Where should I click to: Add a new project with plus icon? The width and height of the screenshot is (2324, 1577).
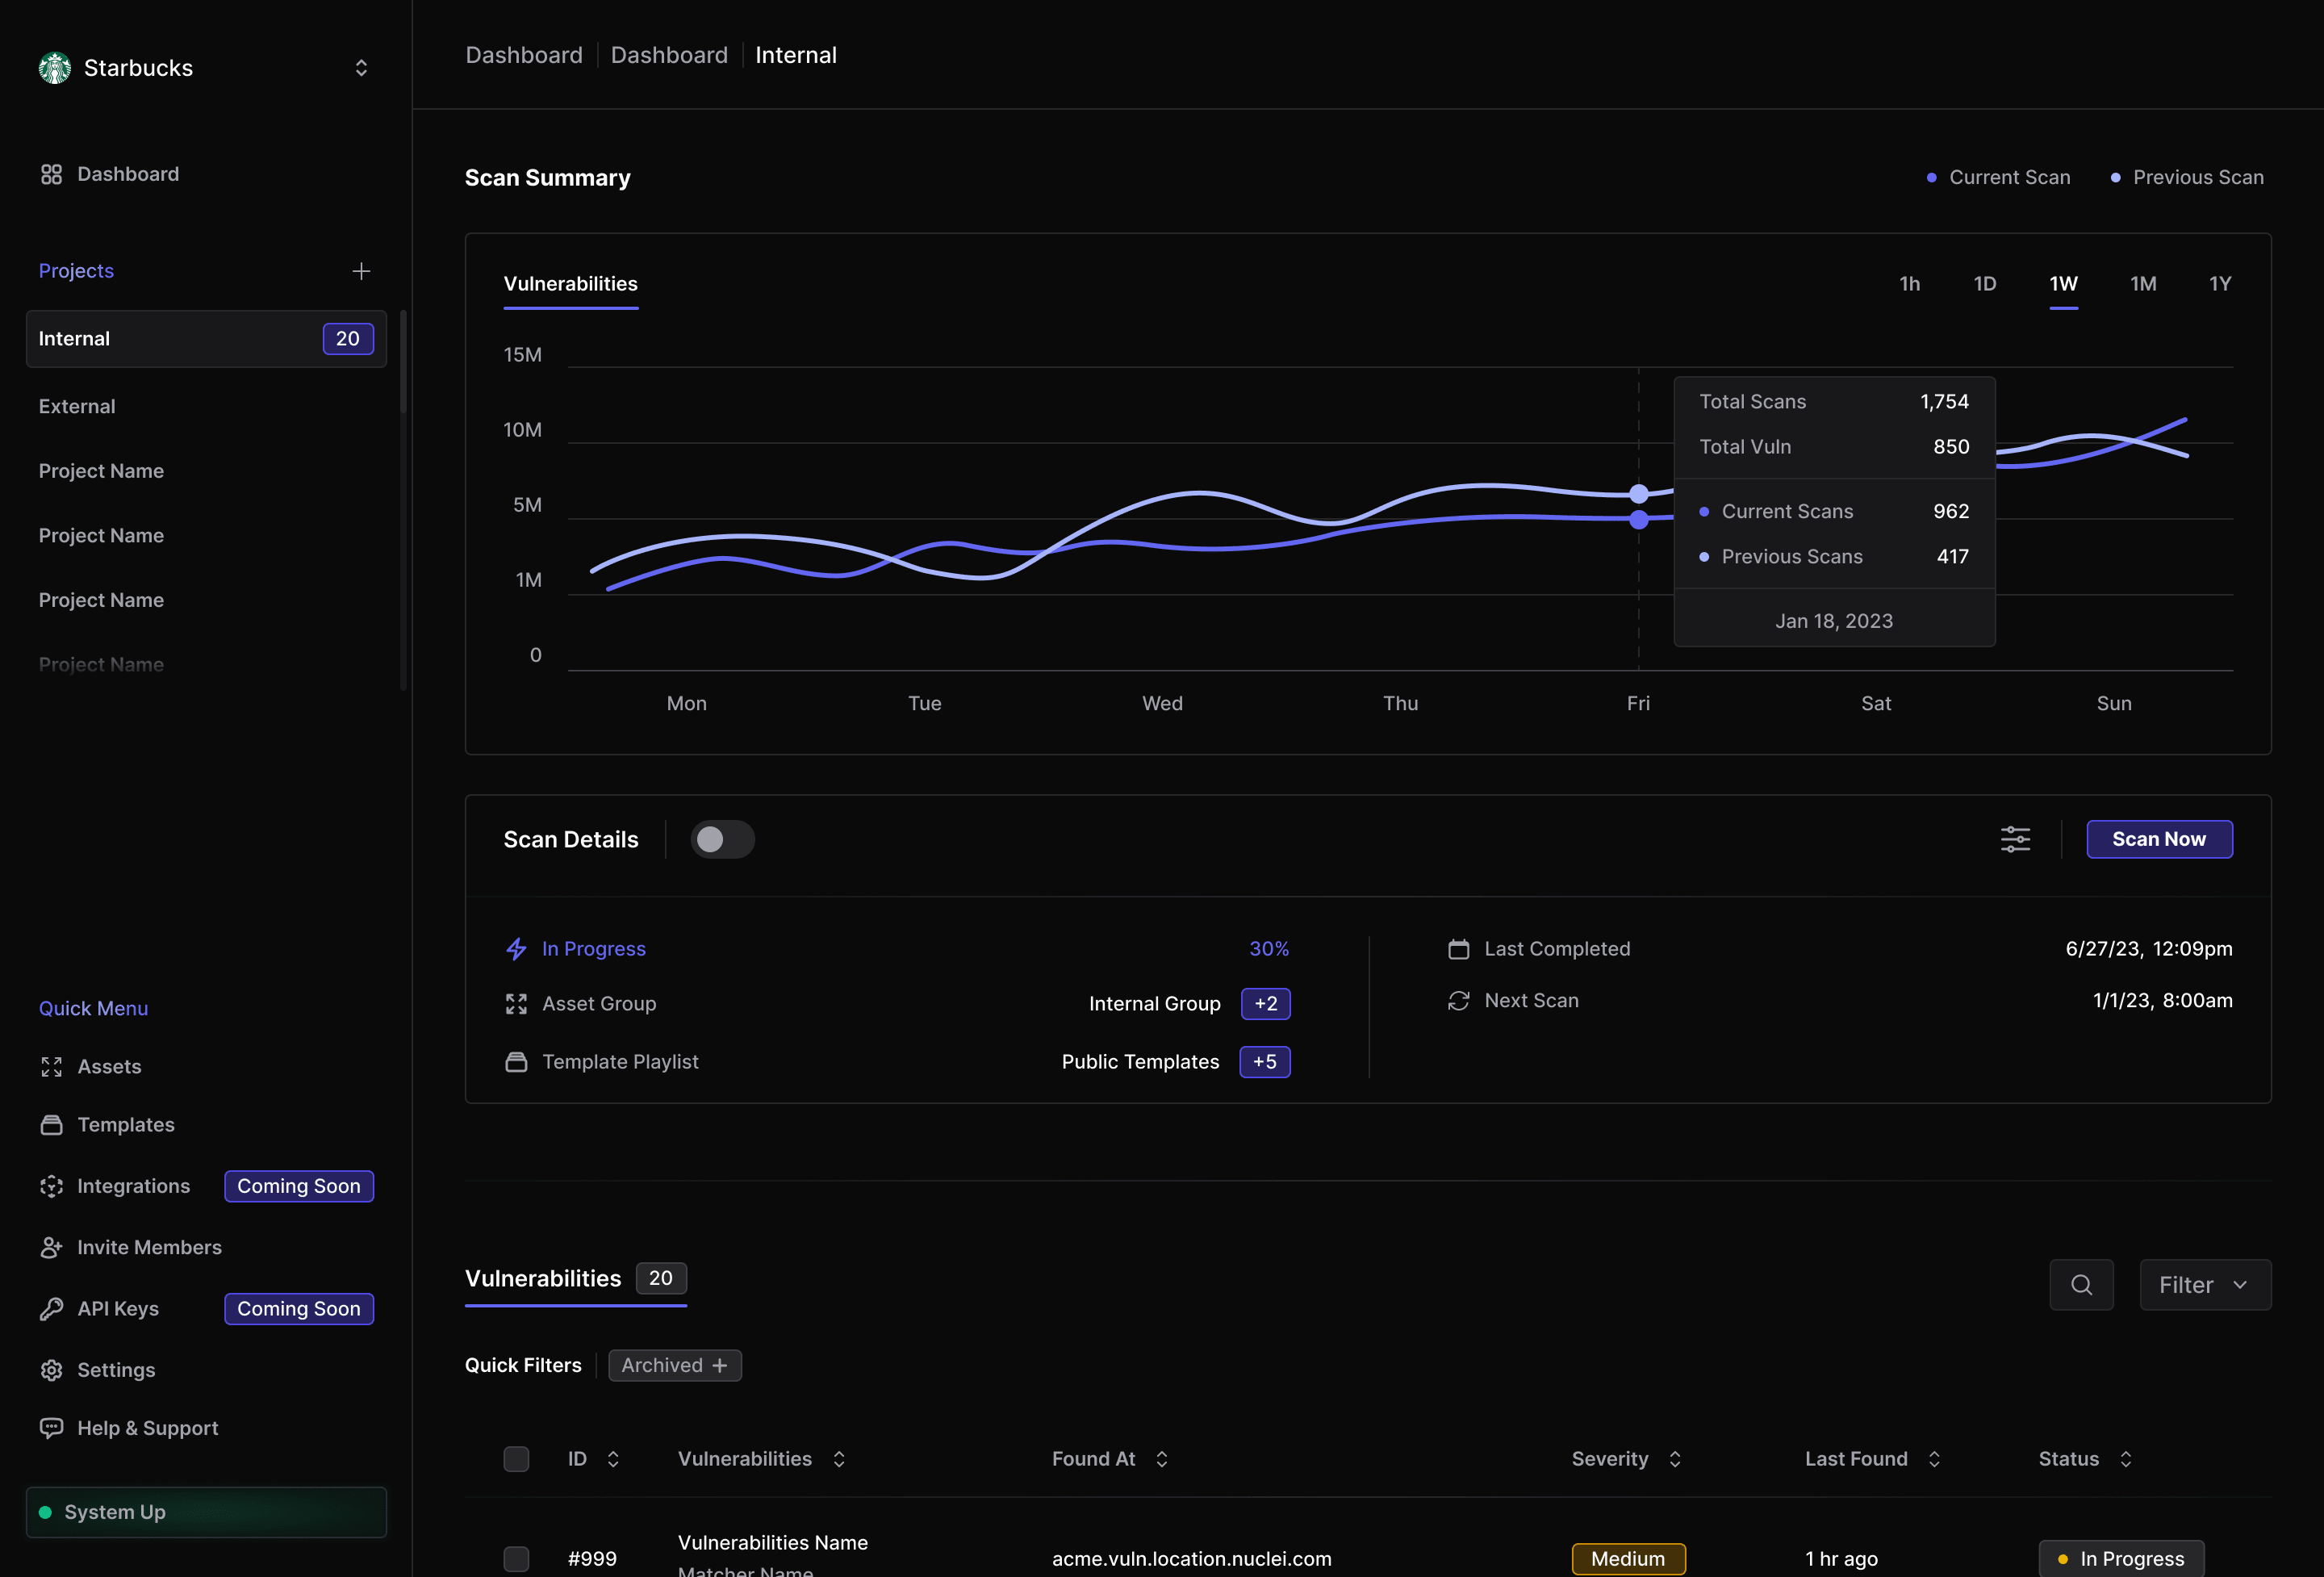coord(361,271)
